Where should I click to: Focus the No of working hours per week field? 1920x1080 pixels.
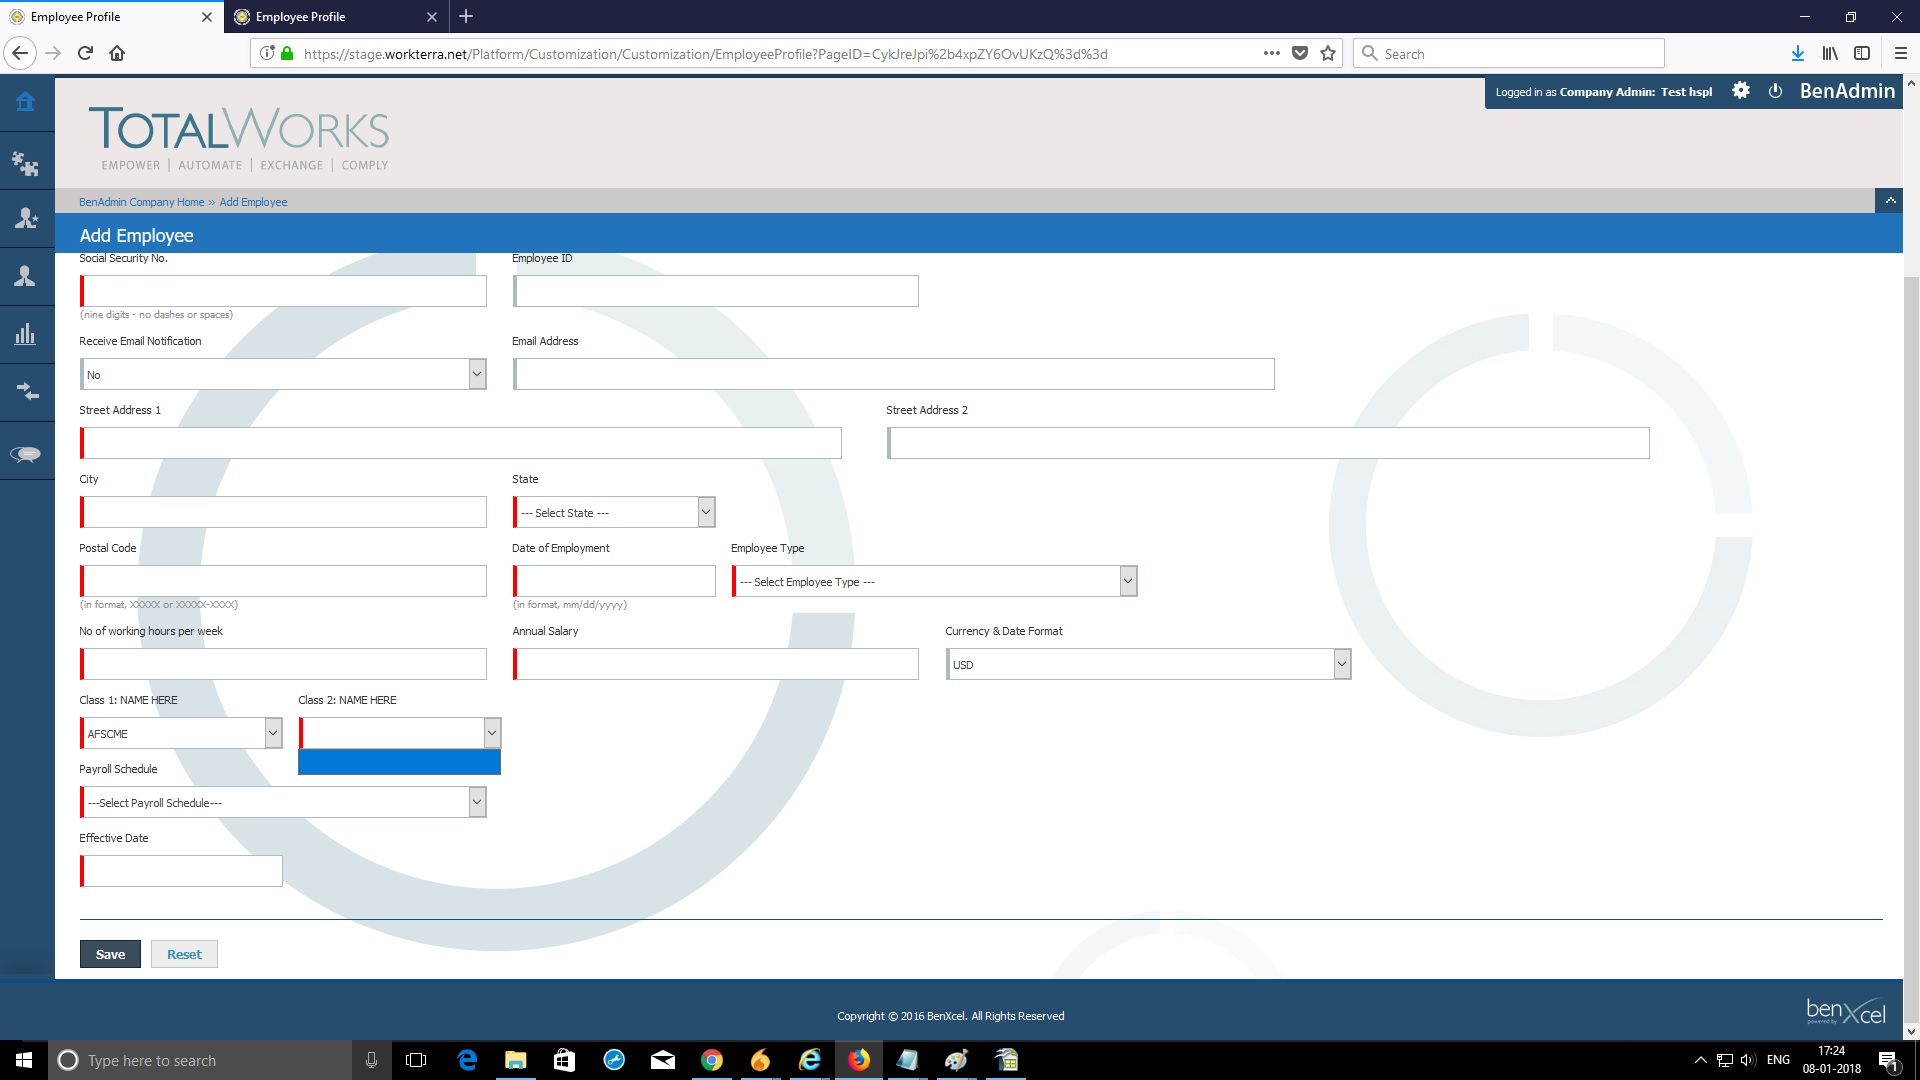click(283, 664)
